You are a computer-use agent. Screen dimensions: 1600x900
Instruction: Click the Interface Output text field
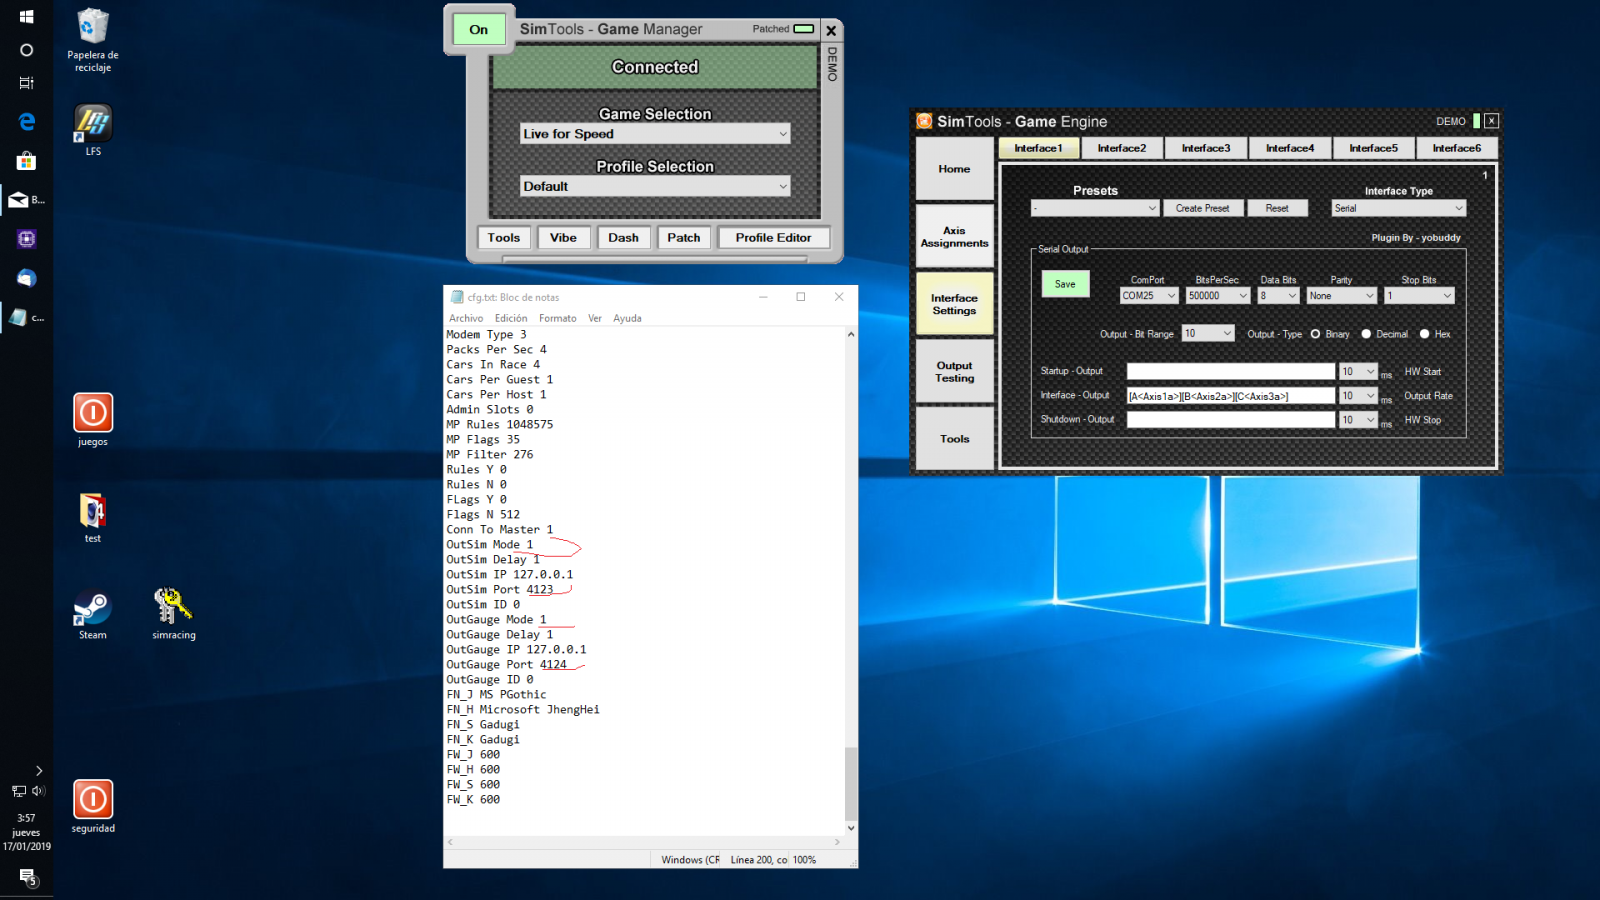tap(1231, 396)
